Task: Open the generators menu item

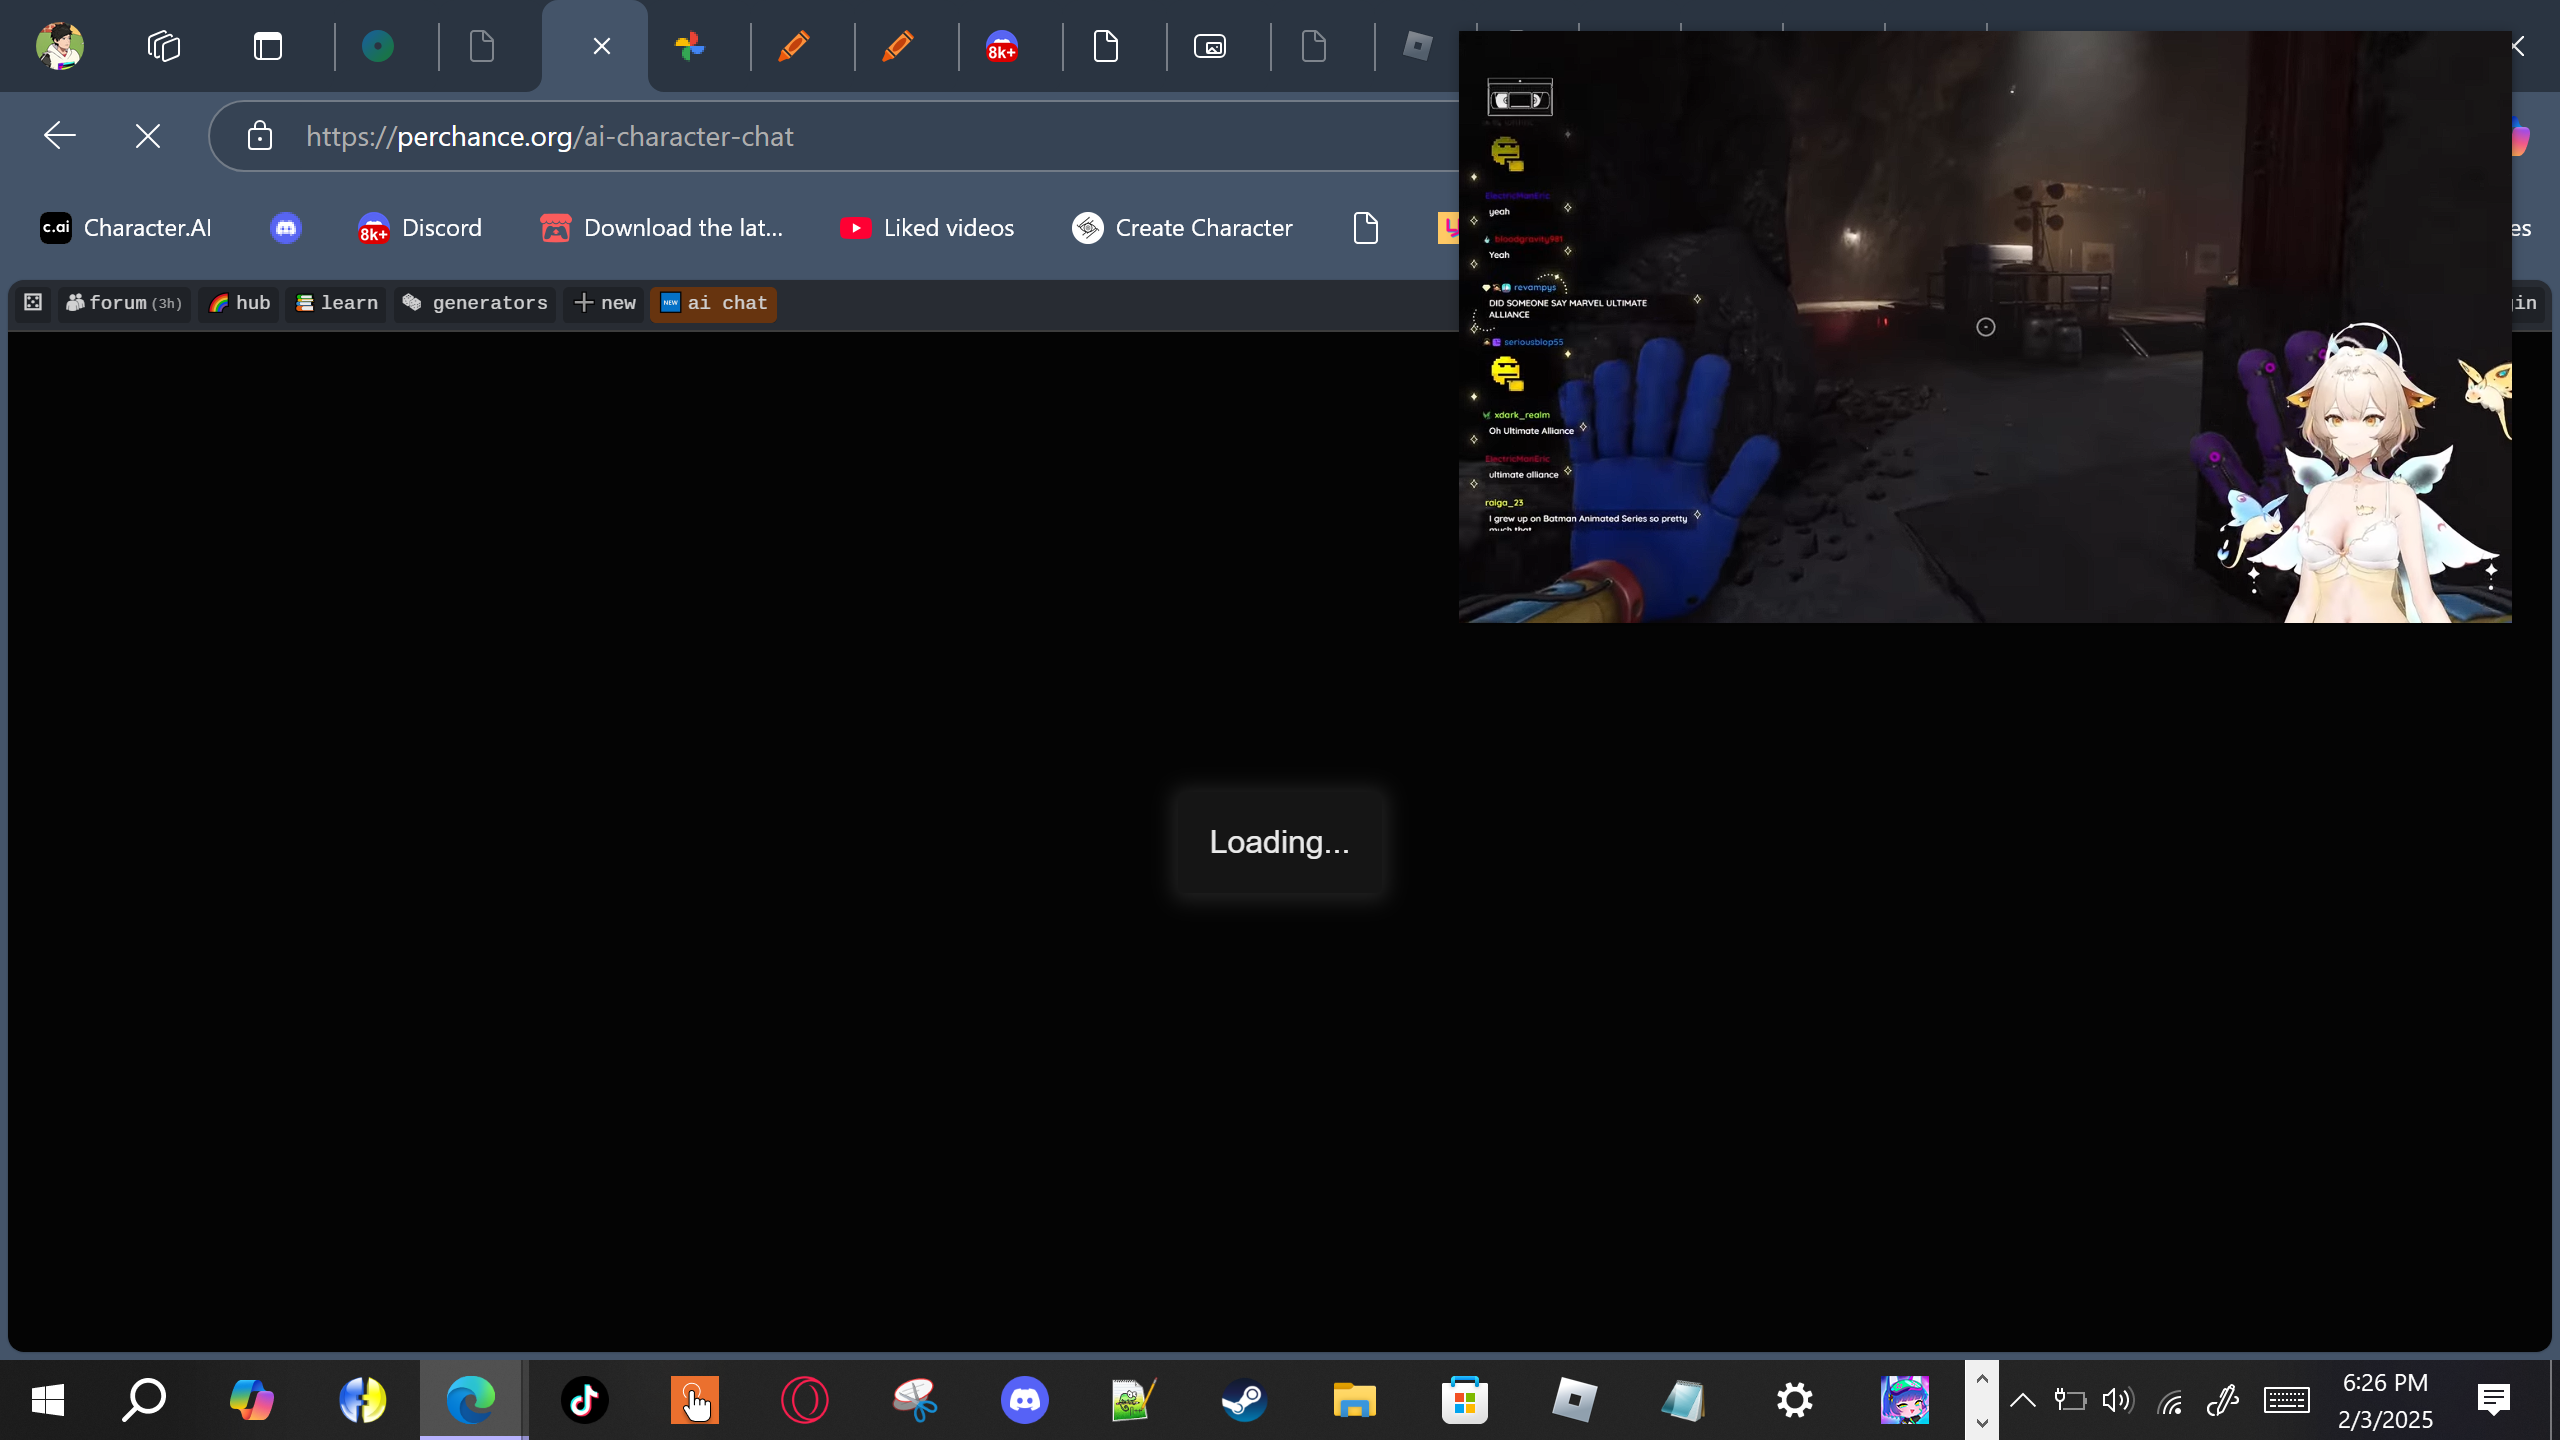Action: [475, 303]
